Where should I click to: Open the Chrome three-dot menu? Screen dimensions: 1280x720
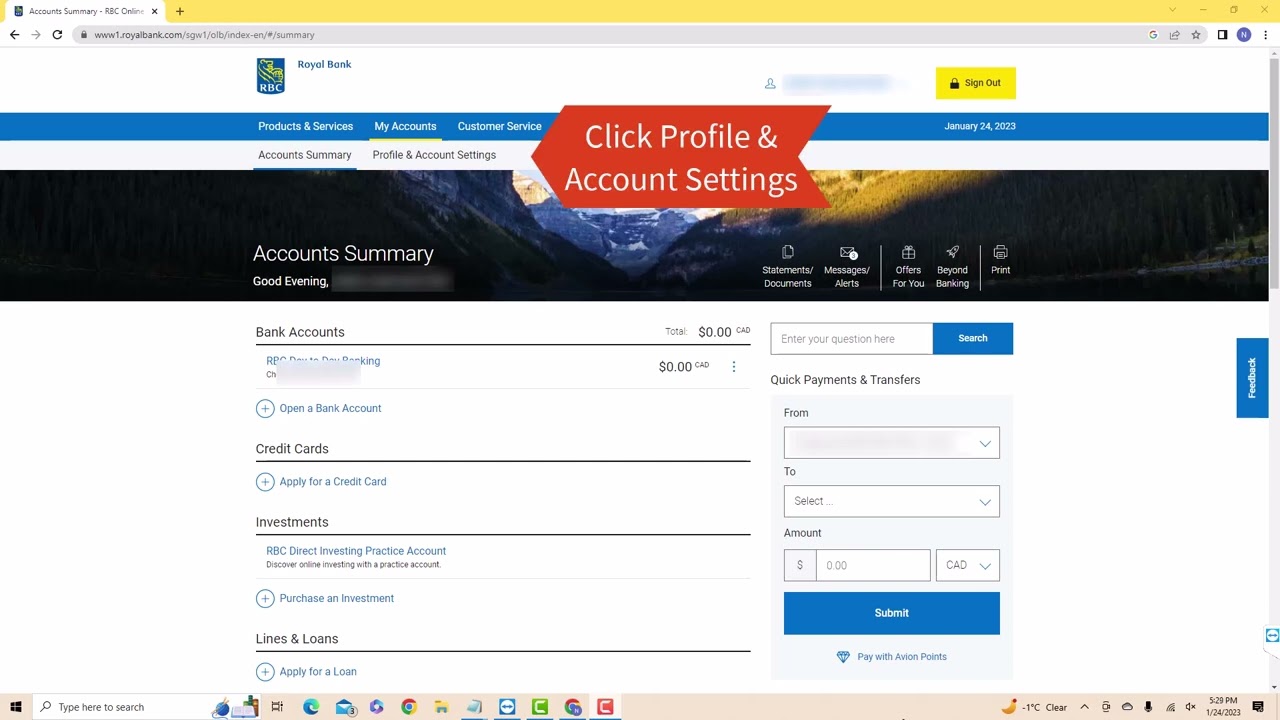coord(1265,35)
